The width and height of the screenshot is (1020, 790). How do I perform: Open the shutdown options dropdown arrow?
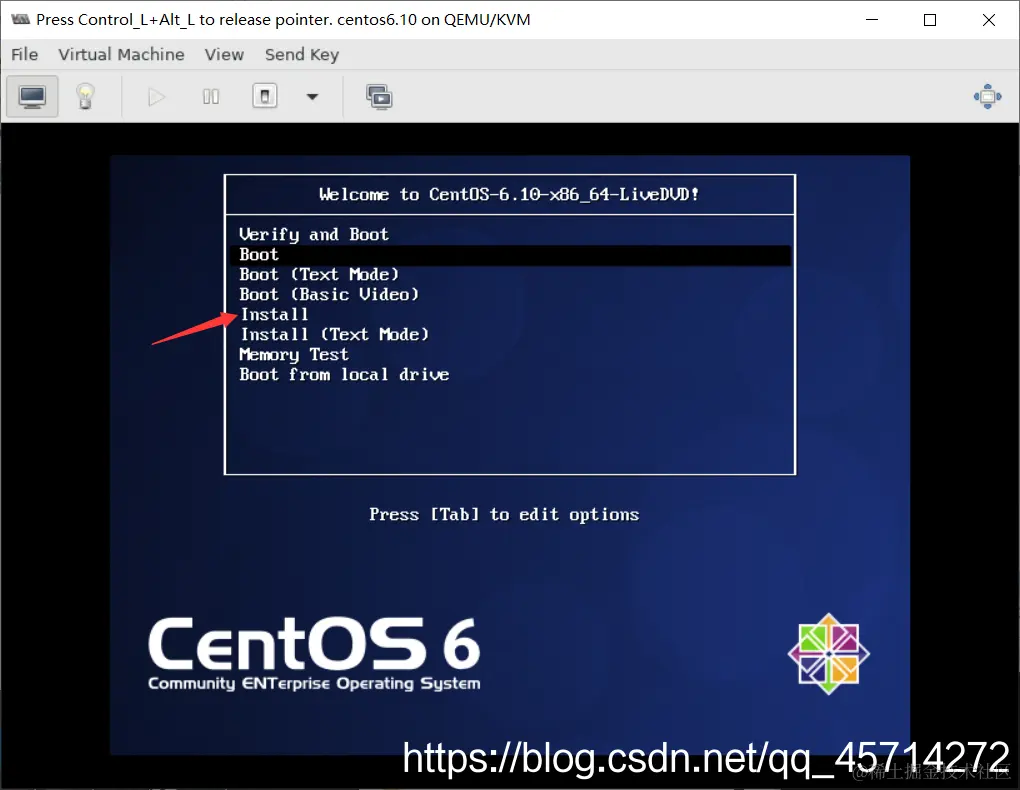(312, 97)
